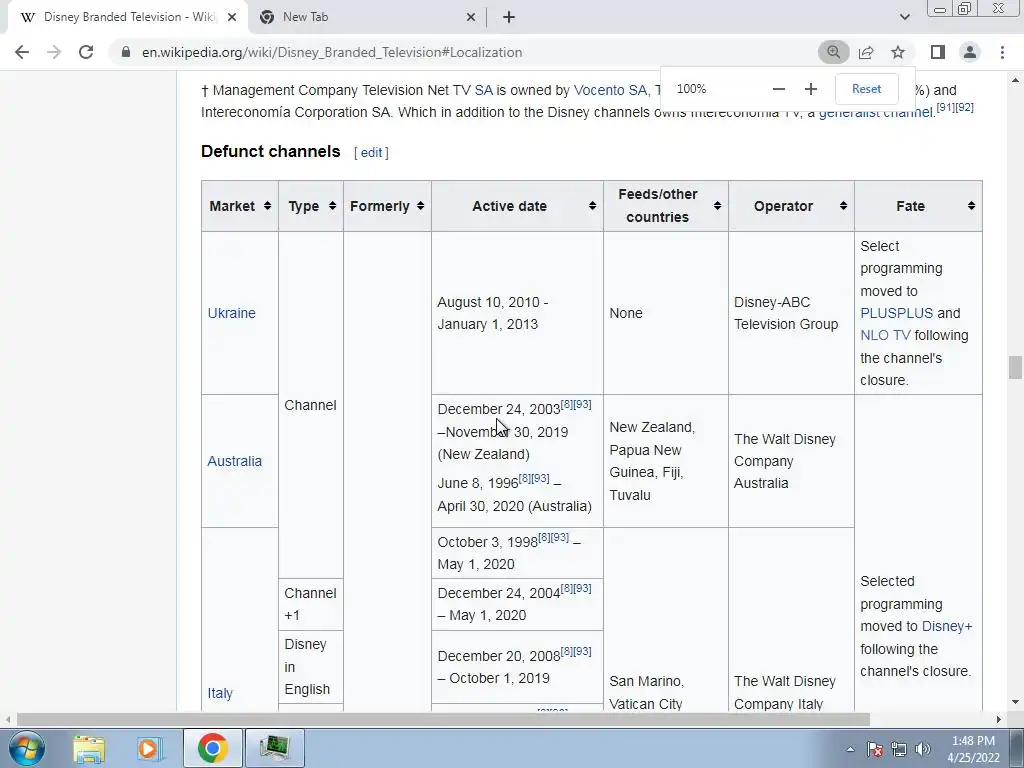Viewport: 1024px width, 768px height.
Task: Open the network tray icon
Action: coord(899,749)
